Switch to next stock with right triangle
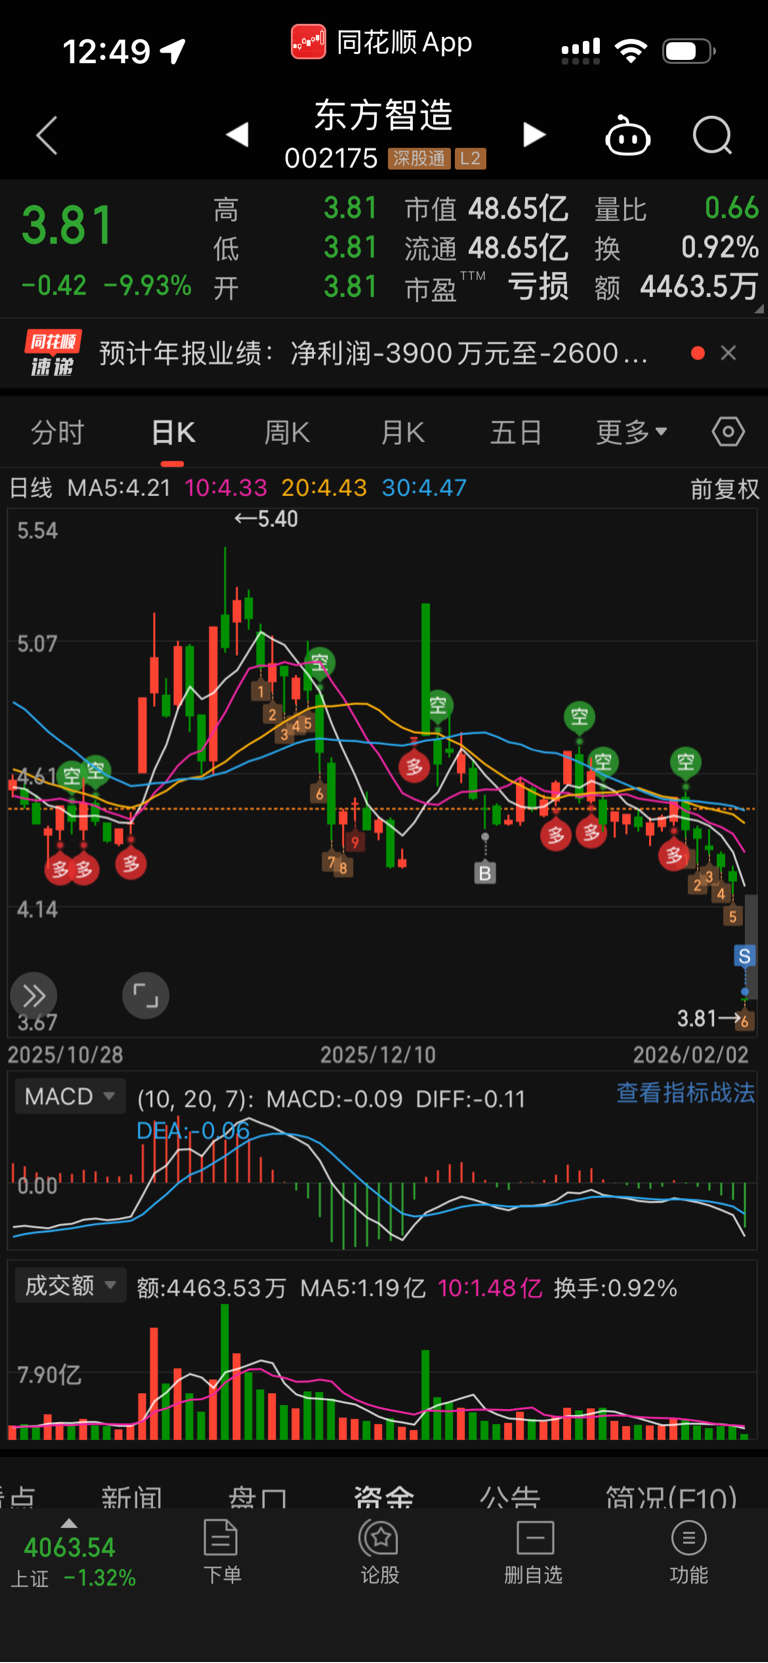This screenshot has height=1663, width=768. point(534,135)
